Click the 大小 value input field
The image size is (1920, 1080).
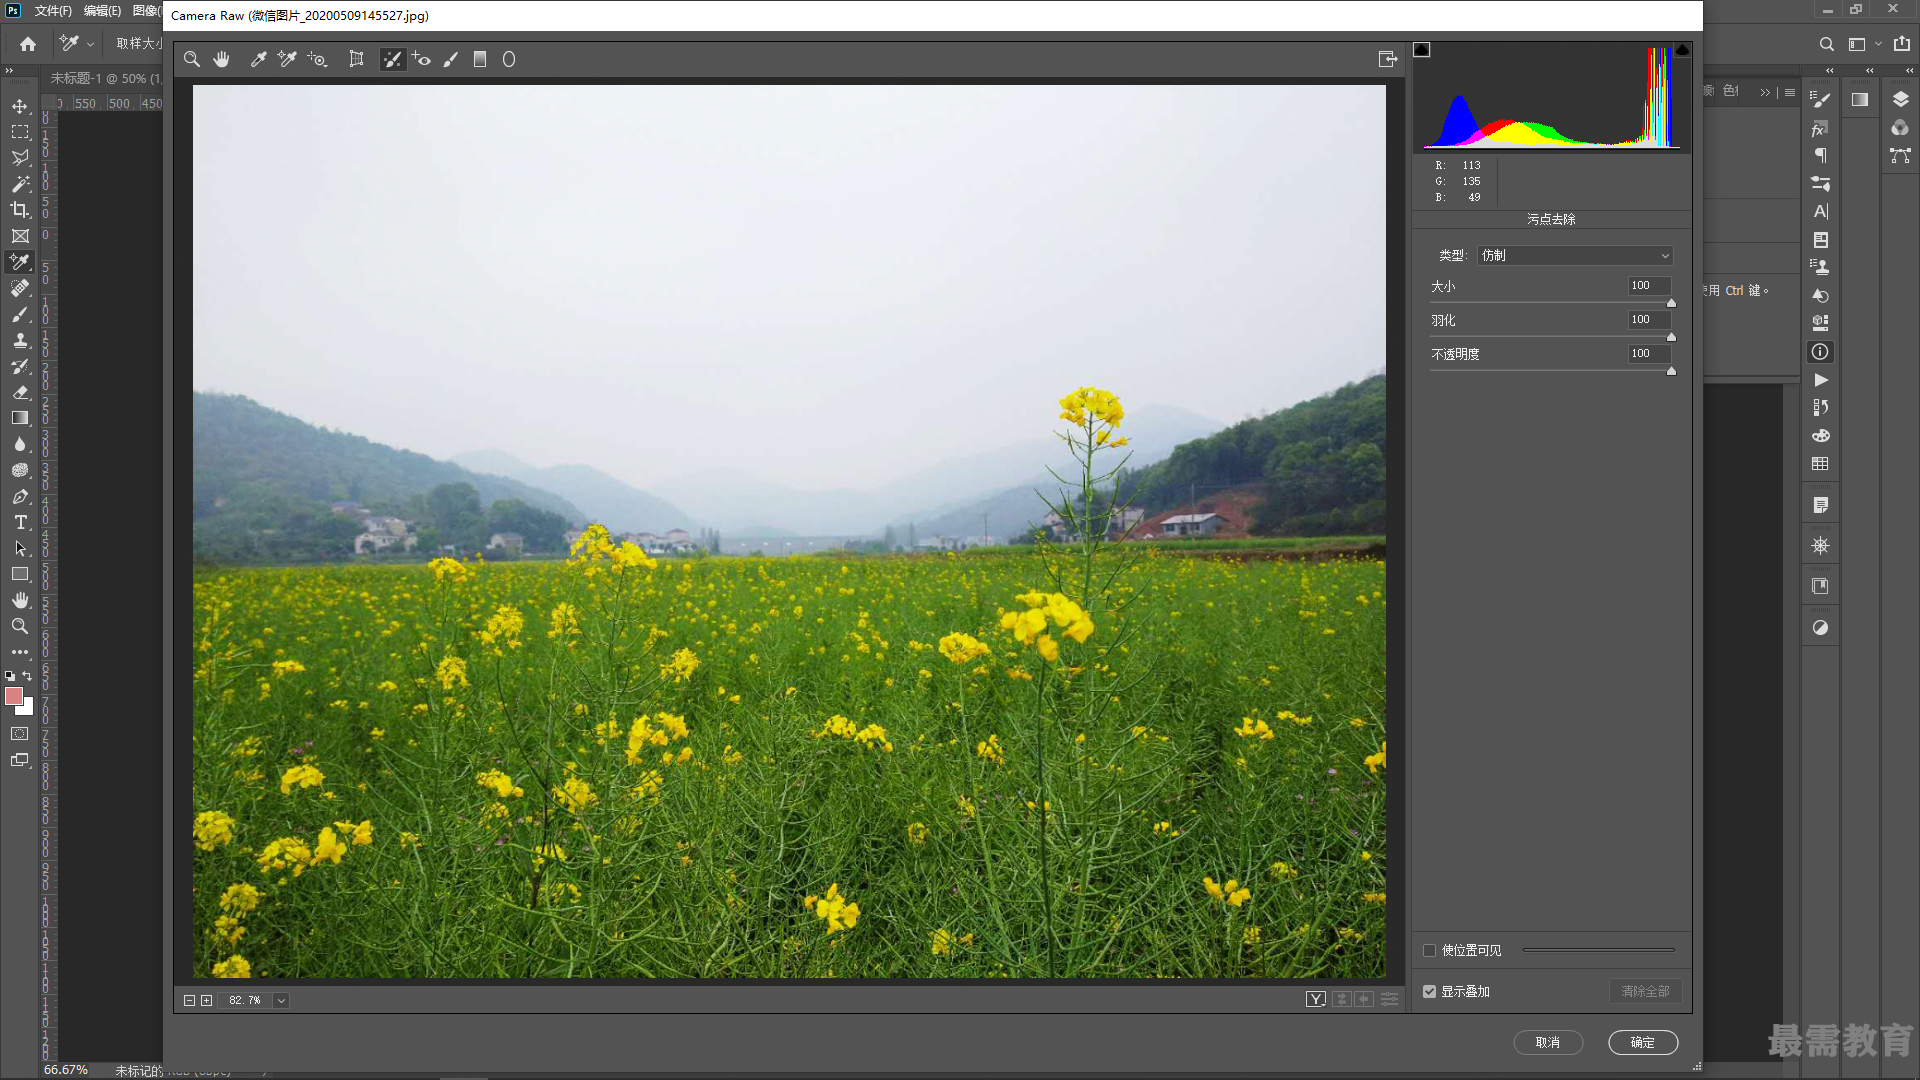click(1648, 286)
